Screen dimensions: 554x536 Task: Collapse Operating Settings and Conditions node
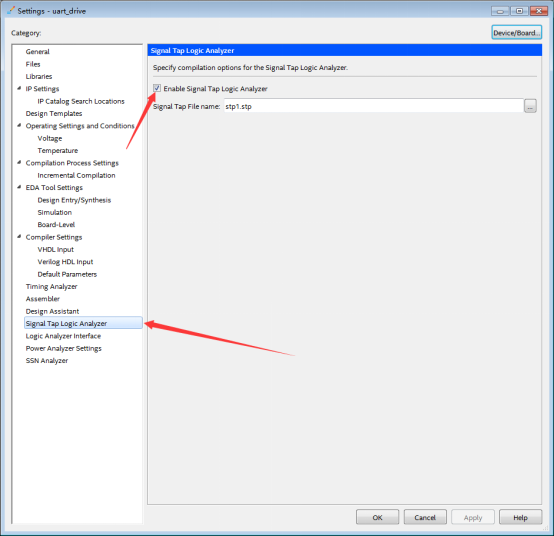[x=19, y=125]
